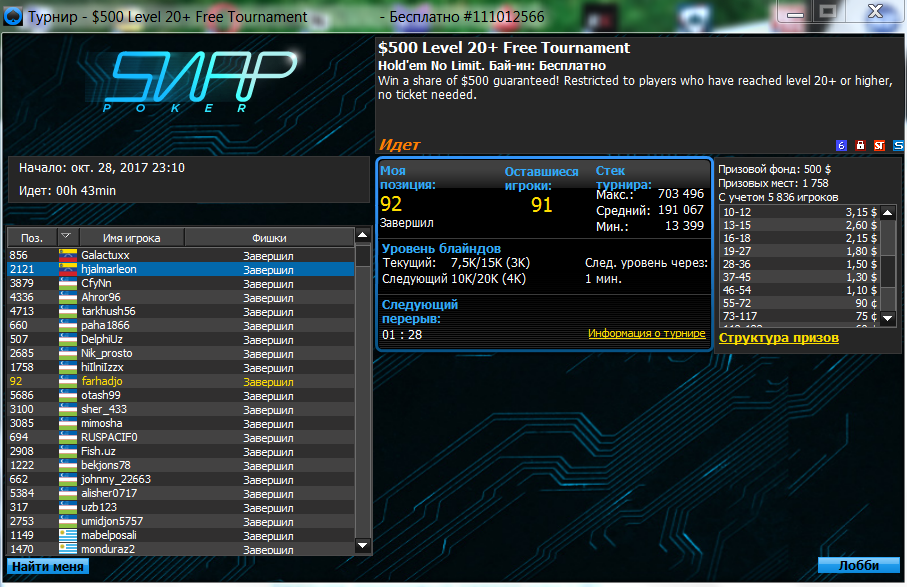Click the poker app icon in the title bar
Screen dimensions: 907x587
[13, 16]
